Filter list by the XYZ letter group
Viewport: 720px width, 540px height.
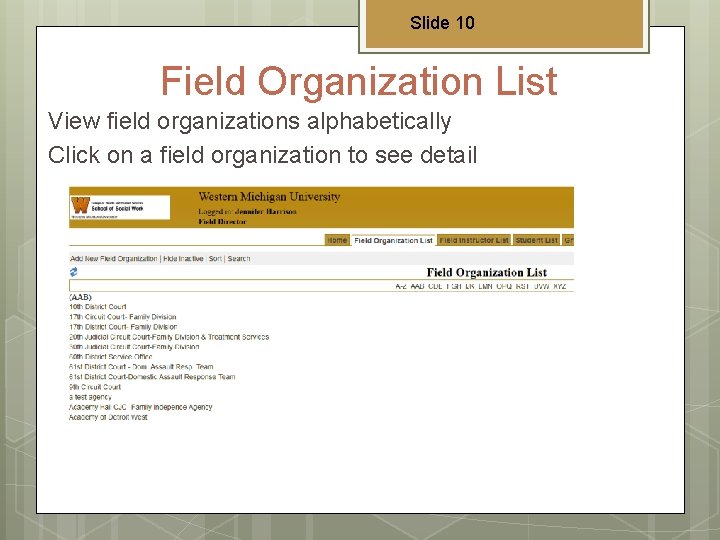coord(560,286)
